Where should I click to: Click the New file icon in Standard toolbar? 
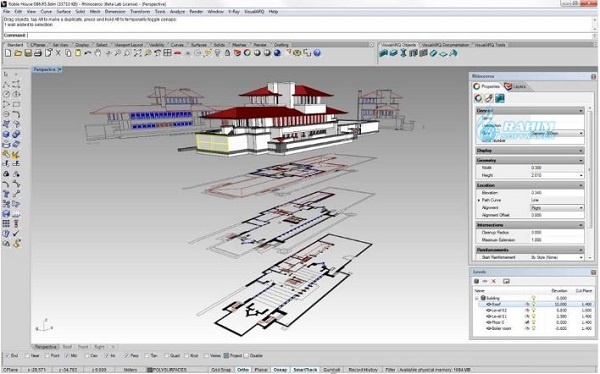point(8,53)
